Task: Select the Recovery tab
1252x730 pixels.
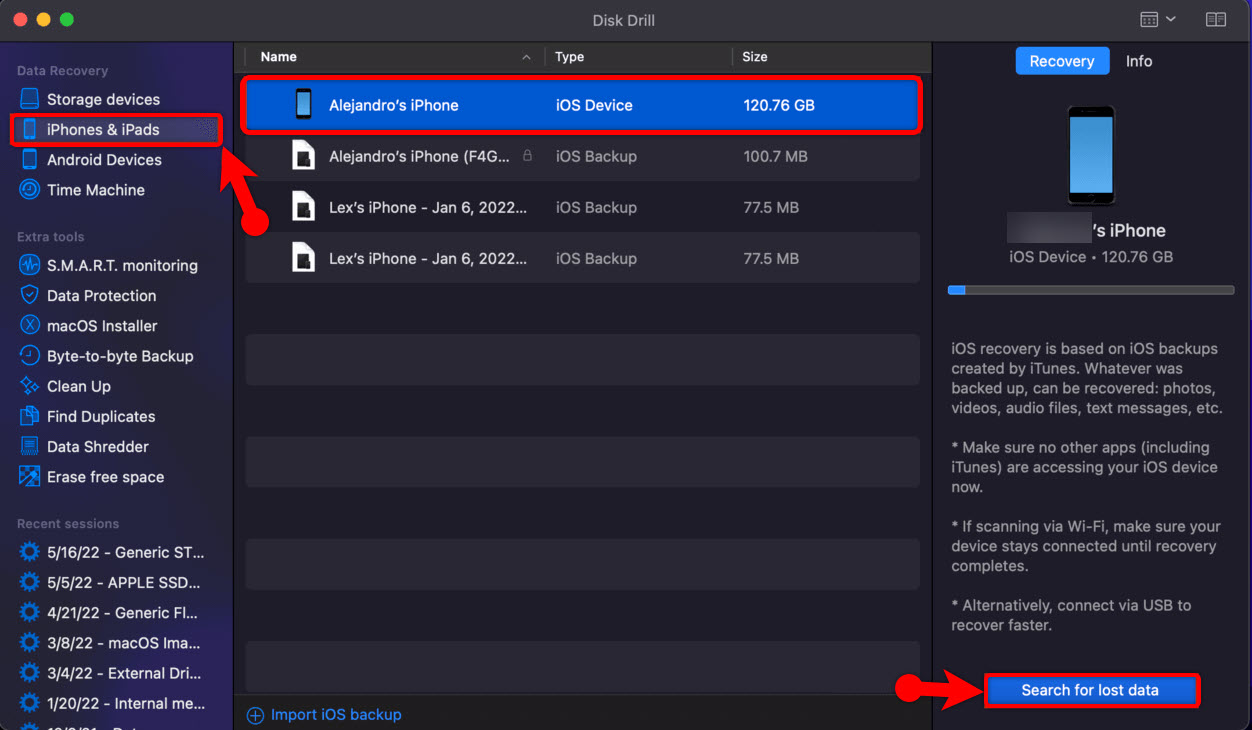Action: point(1061,61)
